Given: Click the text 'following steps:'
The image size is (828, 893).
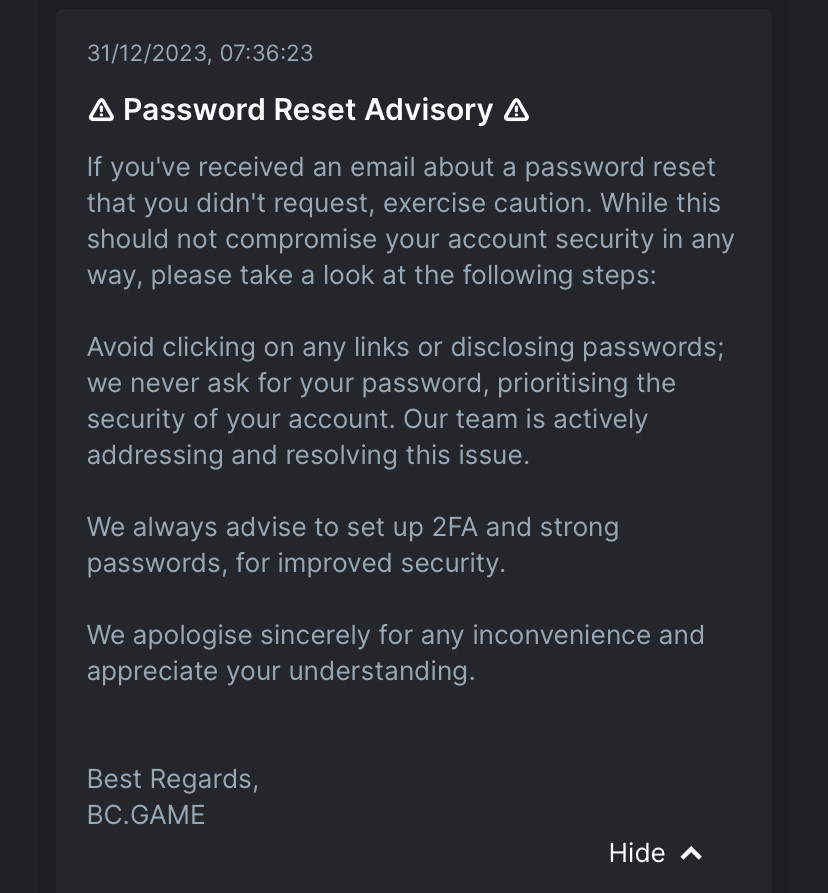Looking at the screenshot, I should point(559,275).
